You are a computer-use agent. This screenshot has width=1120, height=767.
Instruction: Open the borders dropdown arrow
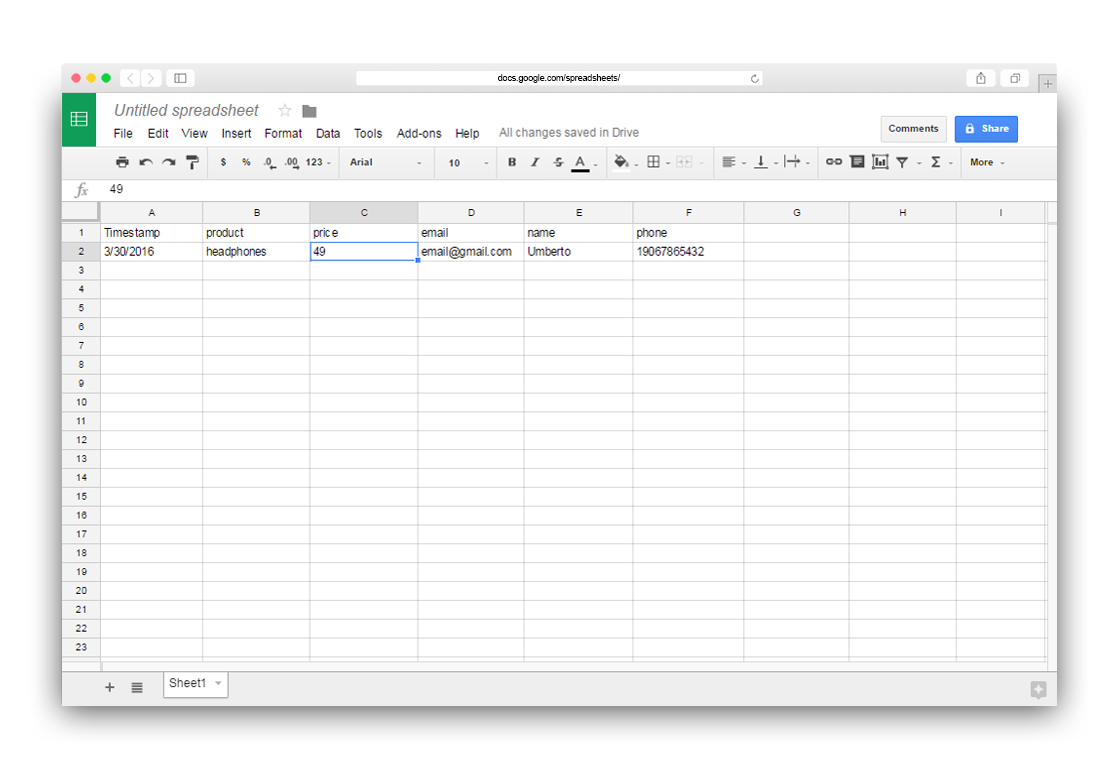point(668,164)
